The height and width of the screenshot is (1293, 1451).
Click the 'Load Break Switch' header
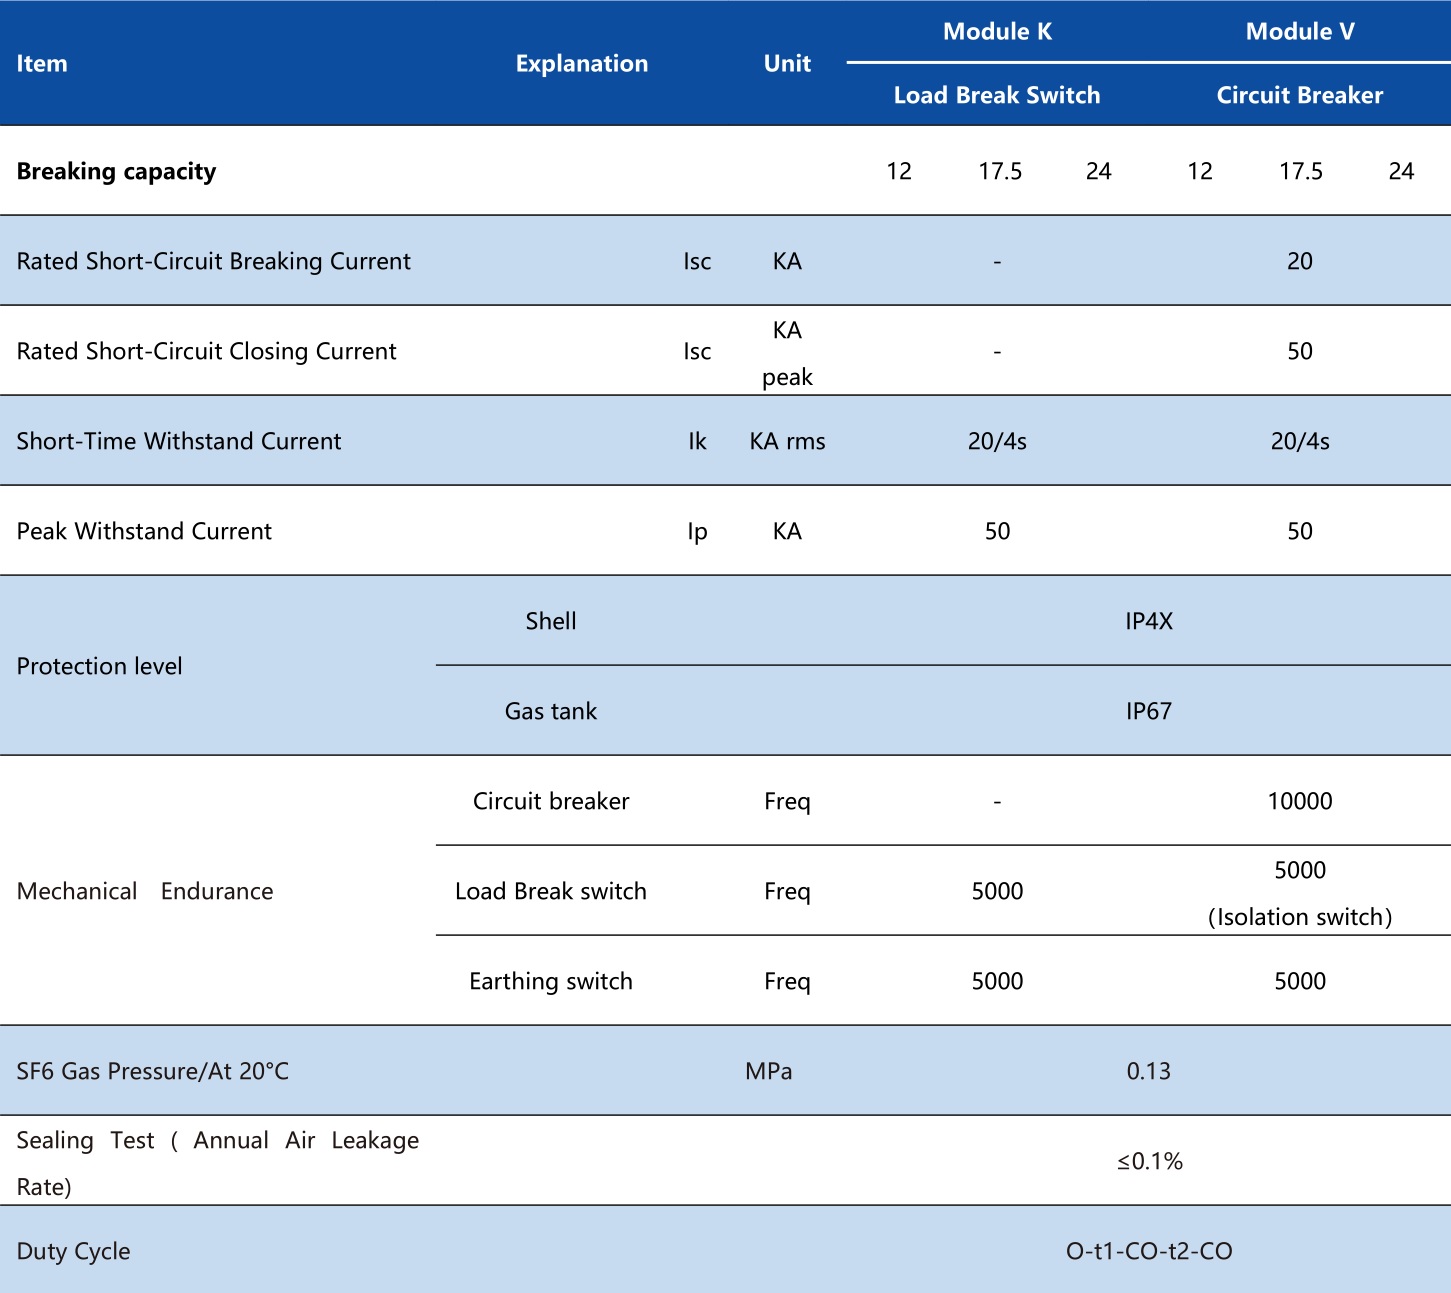[x=997, y=95]
